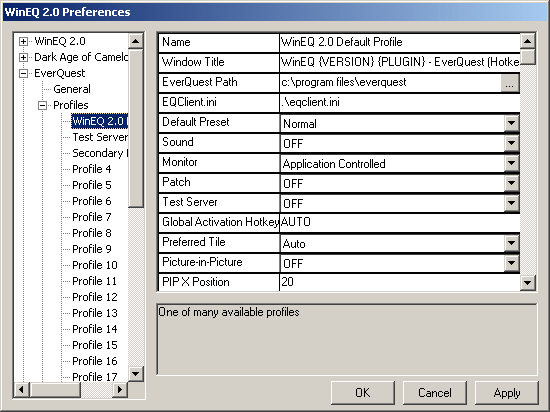The image size is (550, 412).
Task: Open the Patch dropdown arrow
Action: [511, 183]
